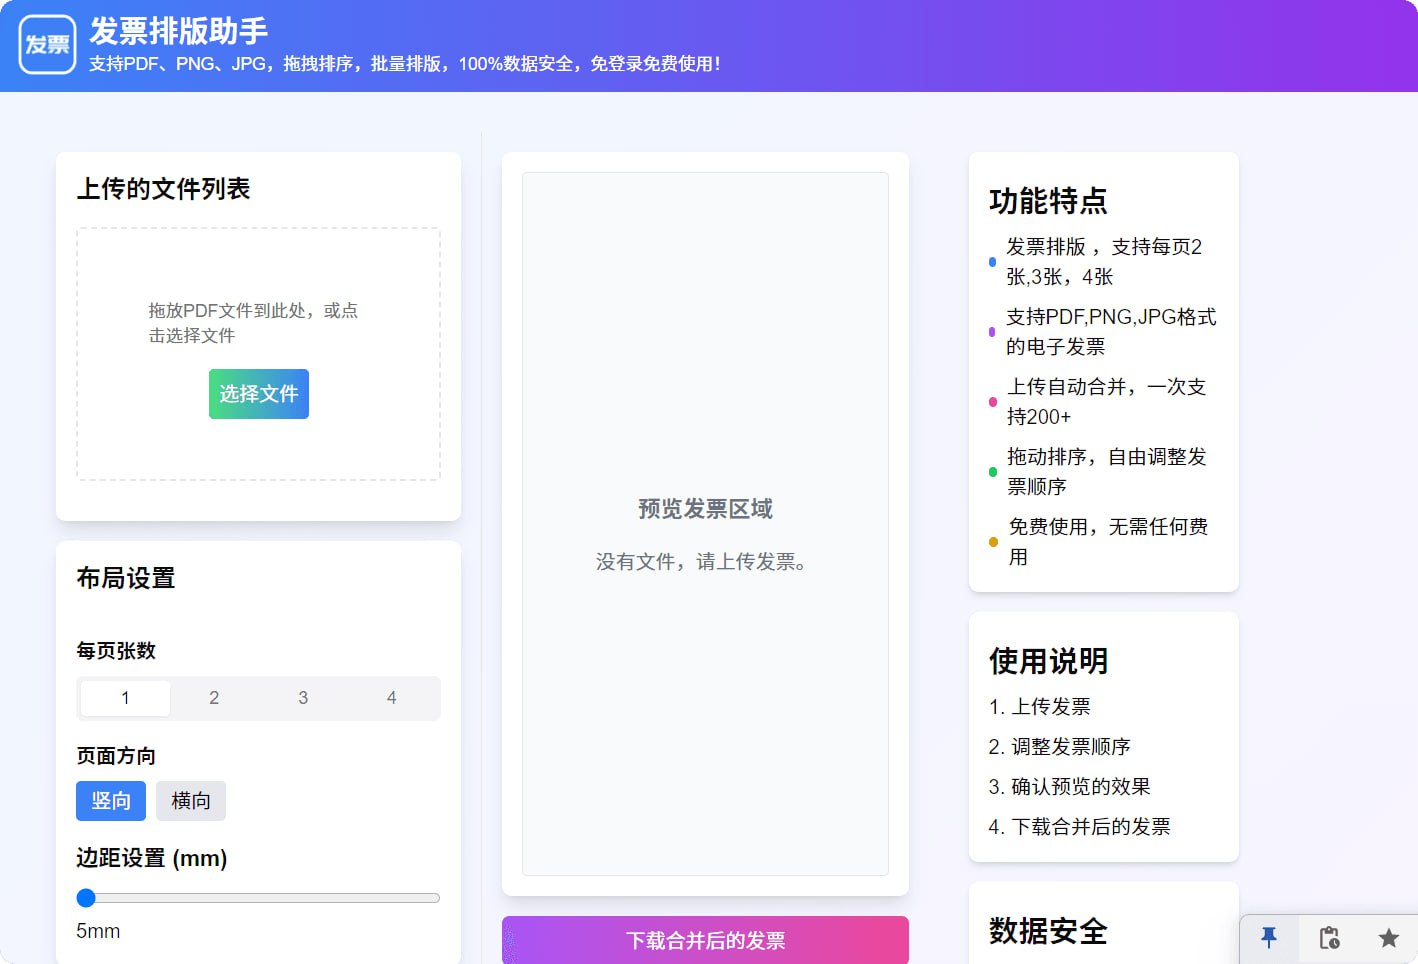Viewport: 1418px width, 964px height.
Task: Select 1 invoice per page
Action: 125,698
